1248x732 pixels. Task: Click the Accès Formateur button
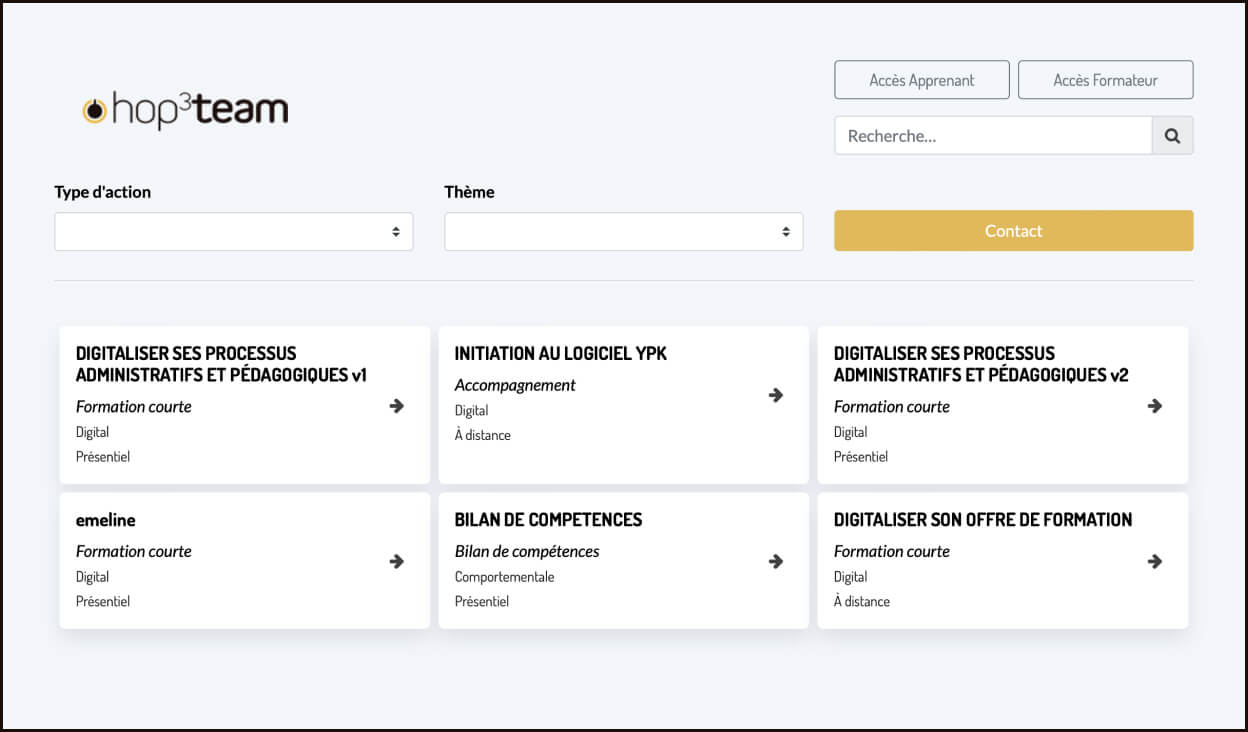click(1105, 80)
